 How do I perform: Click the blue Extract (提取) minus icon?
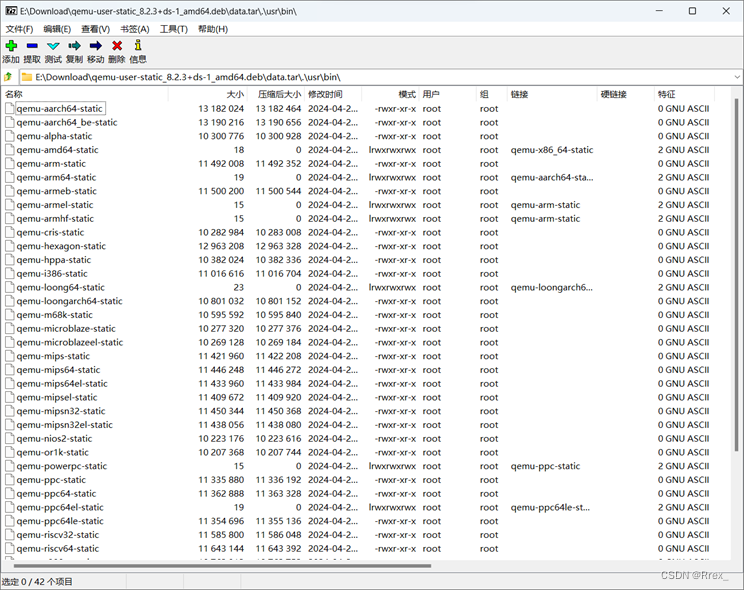(x=32, y=46)
